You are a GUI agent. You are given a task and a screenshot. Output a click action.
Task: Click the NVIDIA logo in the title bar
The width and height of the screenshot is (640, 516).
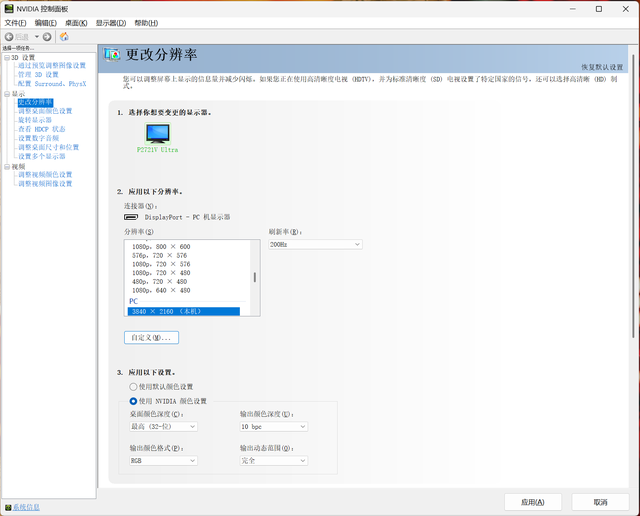pos(8,8)
